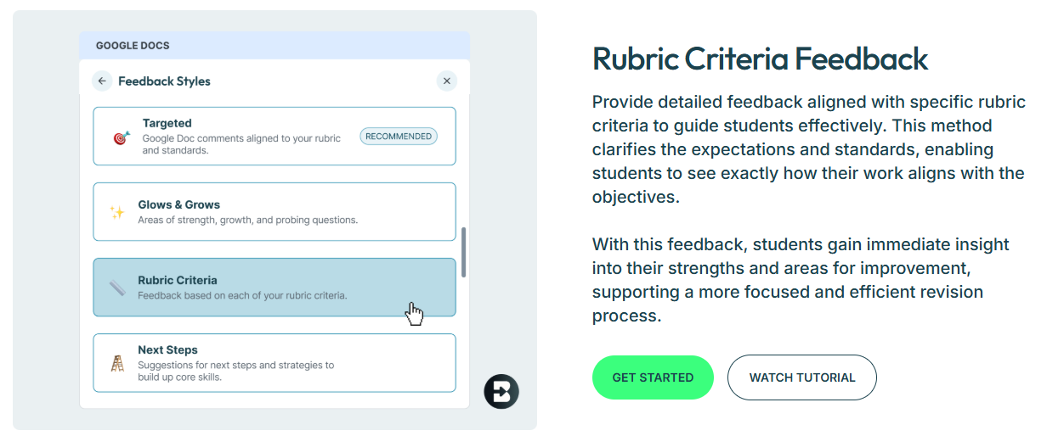Image resolution: width=1048 pixels, height=436 pixels.
Task: Select the Rubric Criteria option title
Action: coord(177,280)
